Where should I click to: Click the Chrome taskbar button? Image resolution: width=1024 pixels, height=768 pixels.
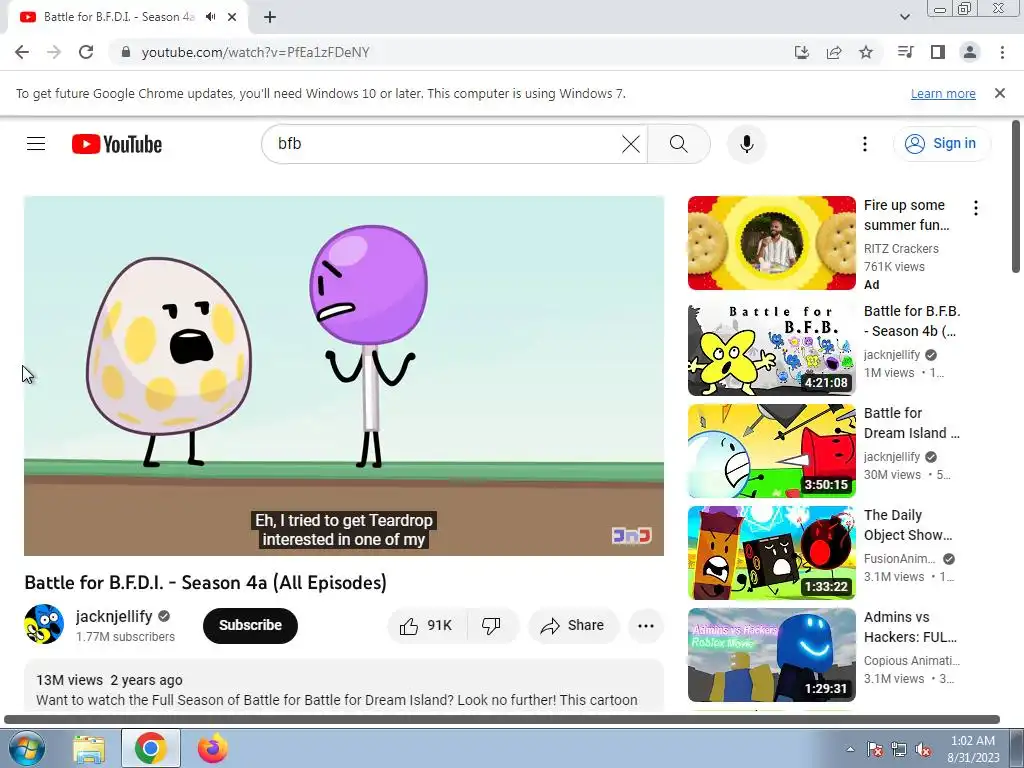(151, 748)
